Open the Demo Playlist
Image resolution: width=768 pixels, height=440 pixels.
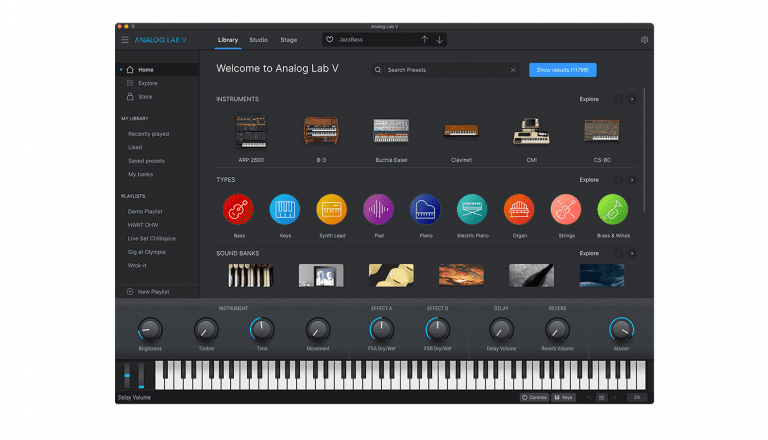point(145,211)
